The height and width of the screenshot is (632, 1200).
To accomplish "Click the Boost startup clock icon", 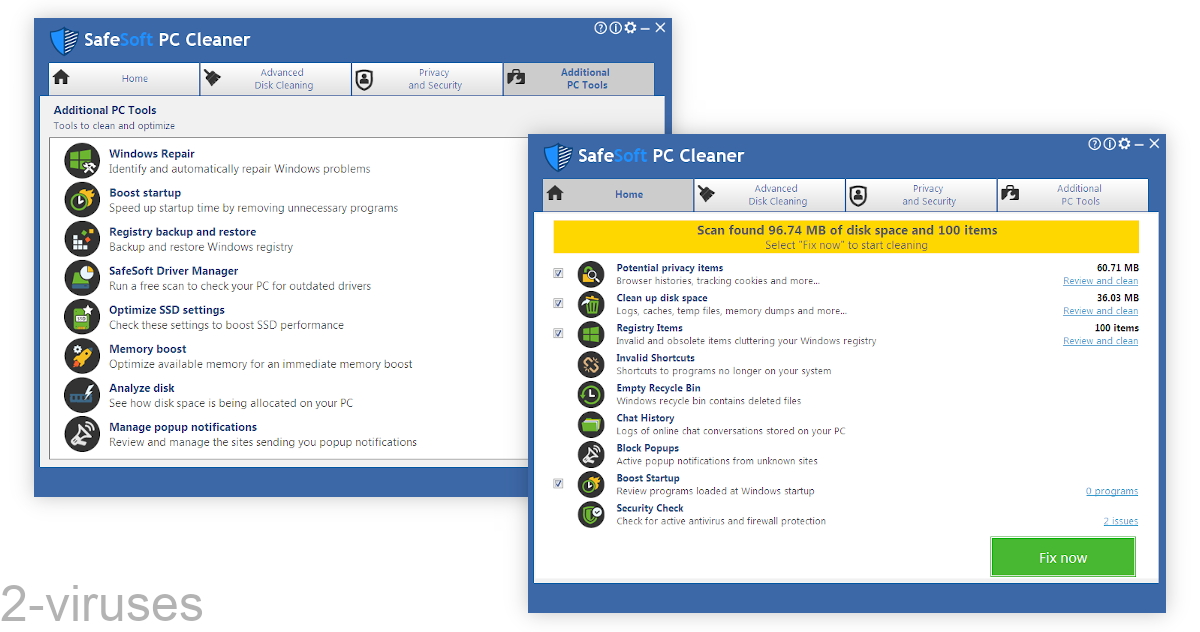I will [x=82, y=200].
